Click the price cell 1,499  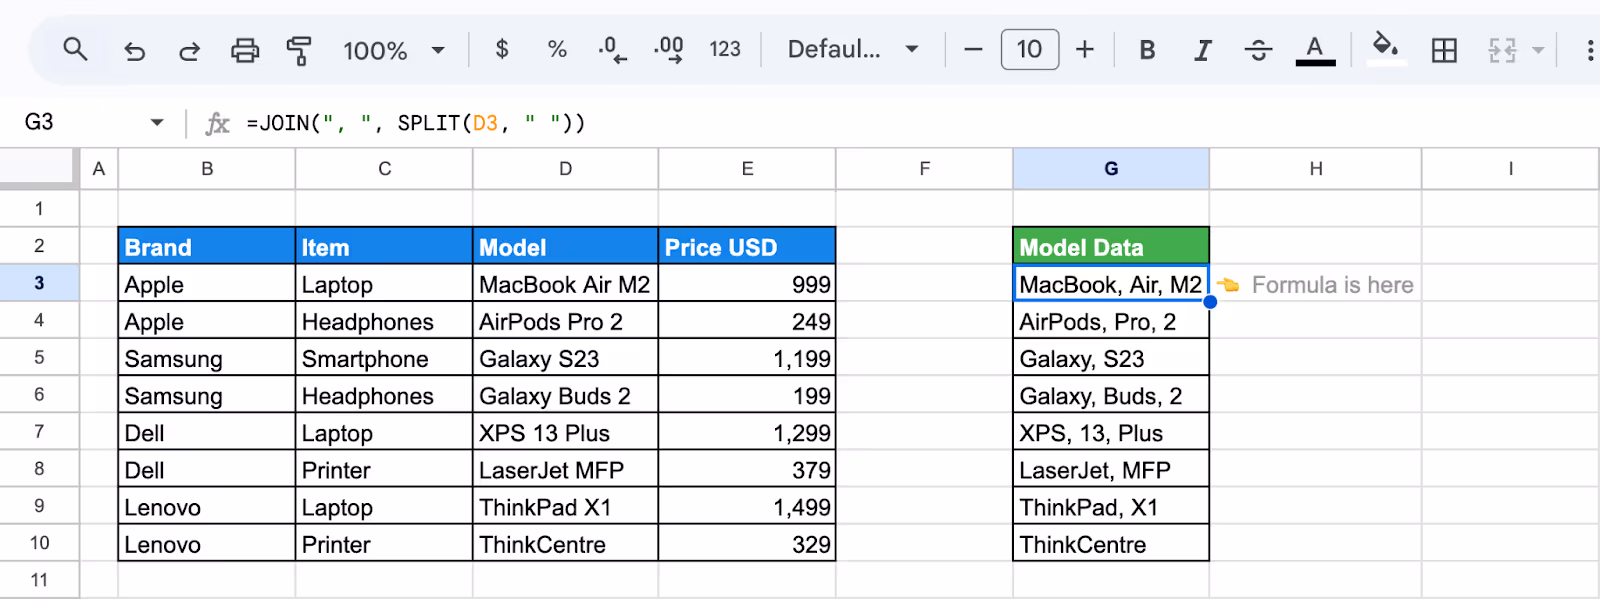pos(747,507)
